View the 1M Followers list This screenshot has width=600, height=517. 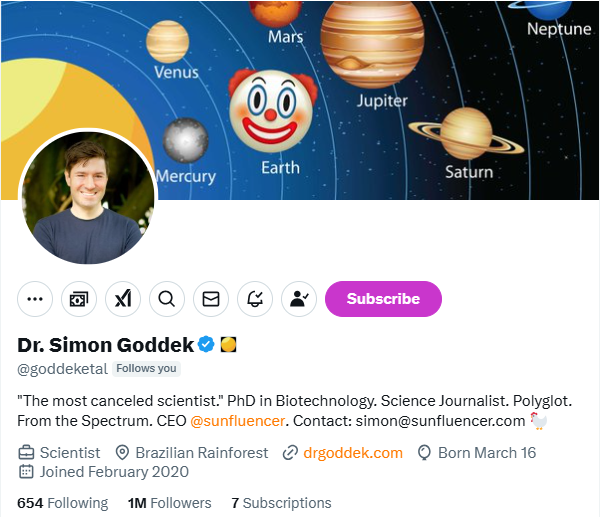tap(169, 503)
